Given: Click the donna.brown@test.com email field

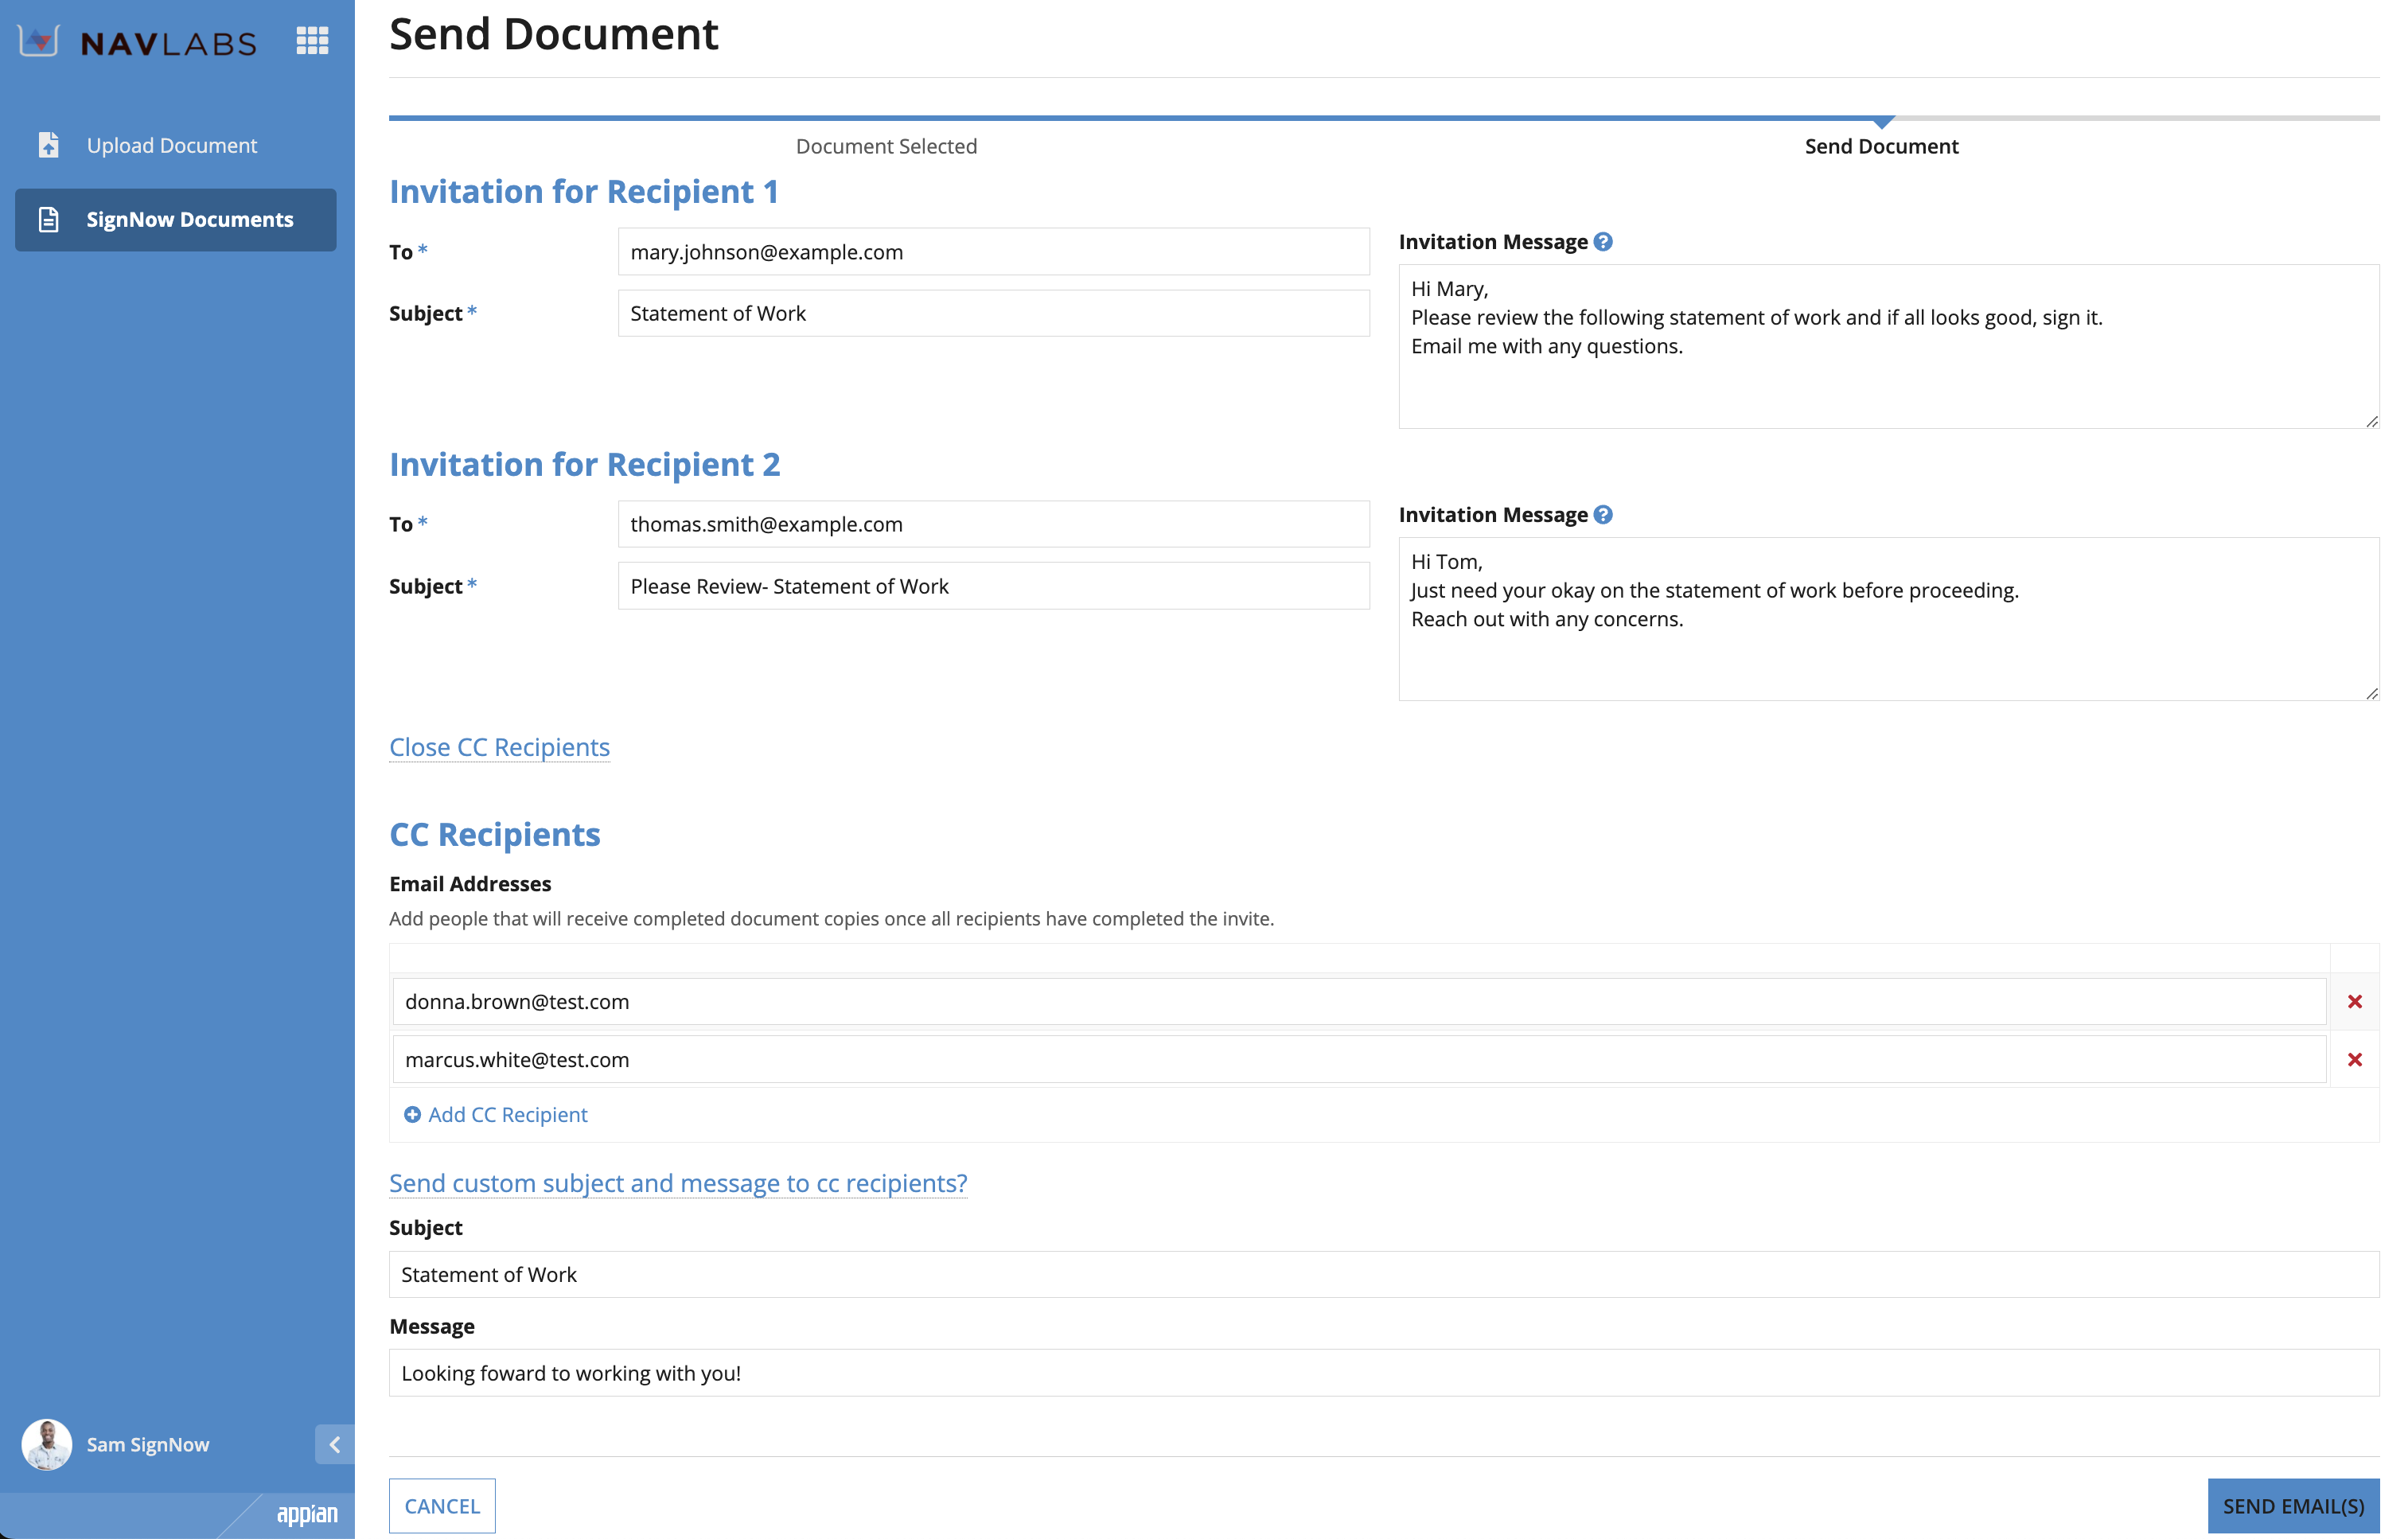Looking at the screenshot, I should 1359,1002.
